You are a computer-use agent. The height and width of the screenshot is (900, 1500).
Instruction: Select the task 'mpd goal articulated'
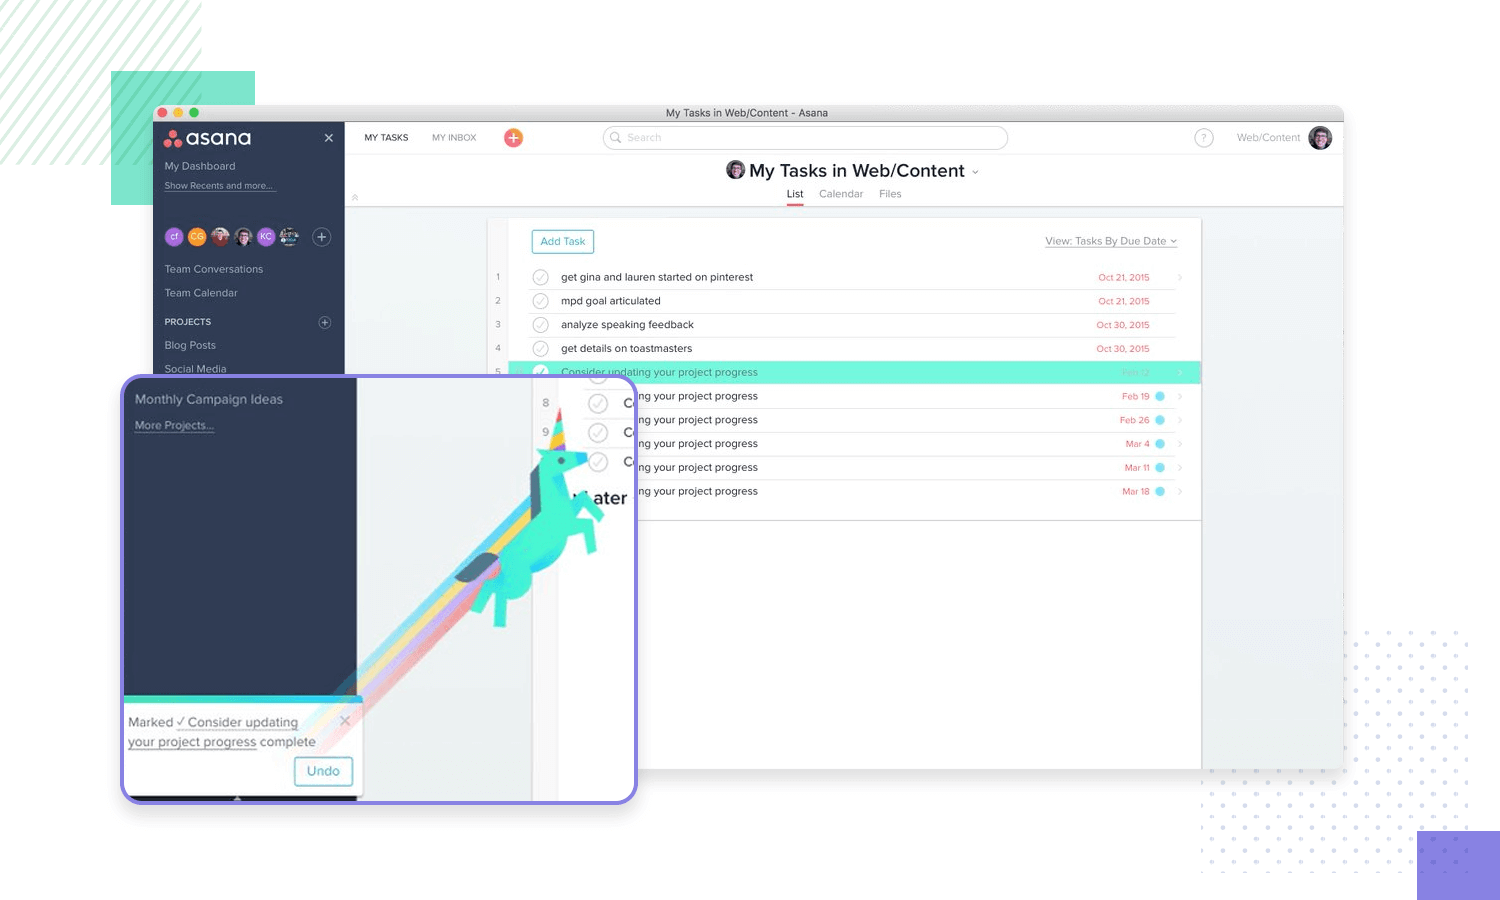pyautogui.click(x=611, y=301)
